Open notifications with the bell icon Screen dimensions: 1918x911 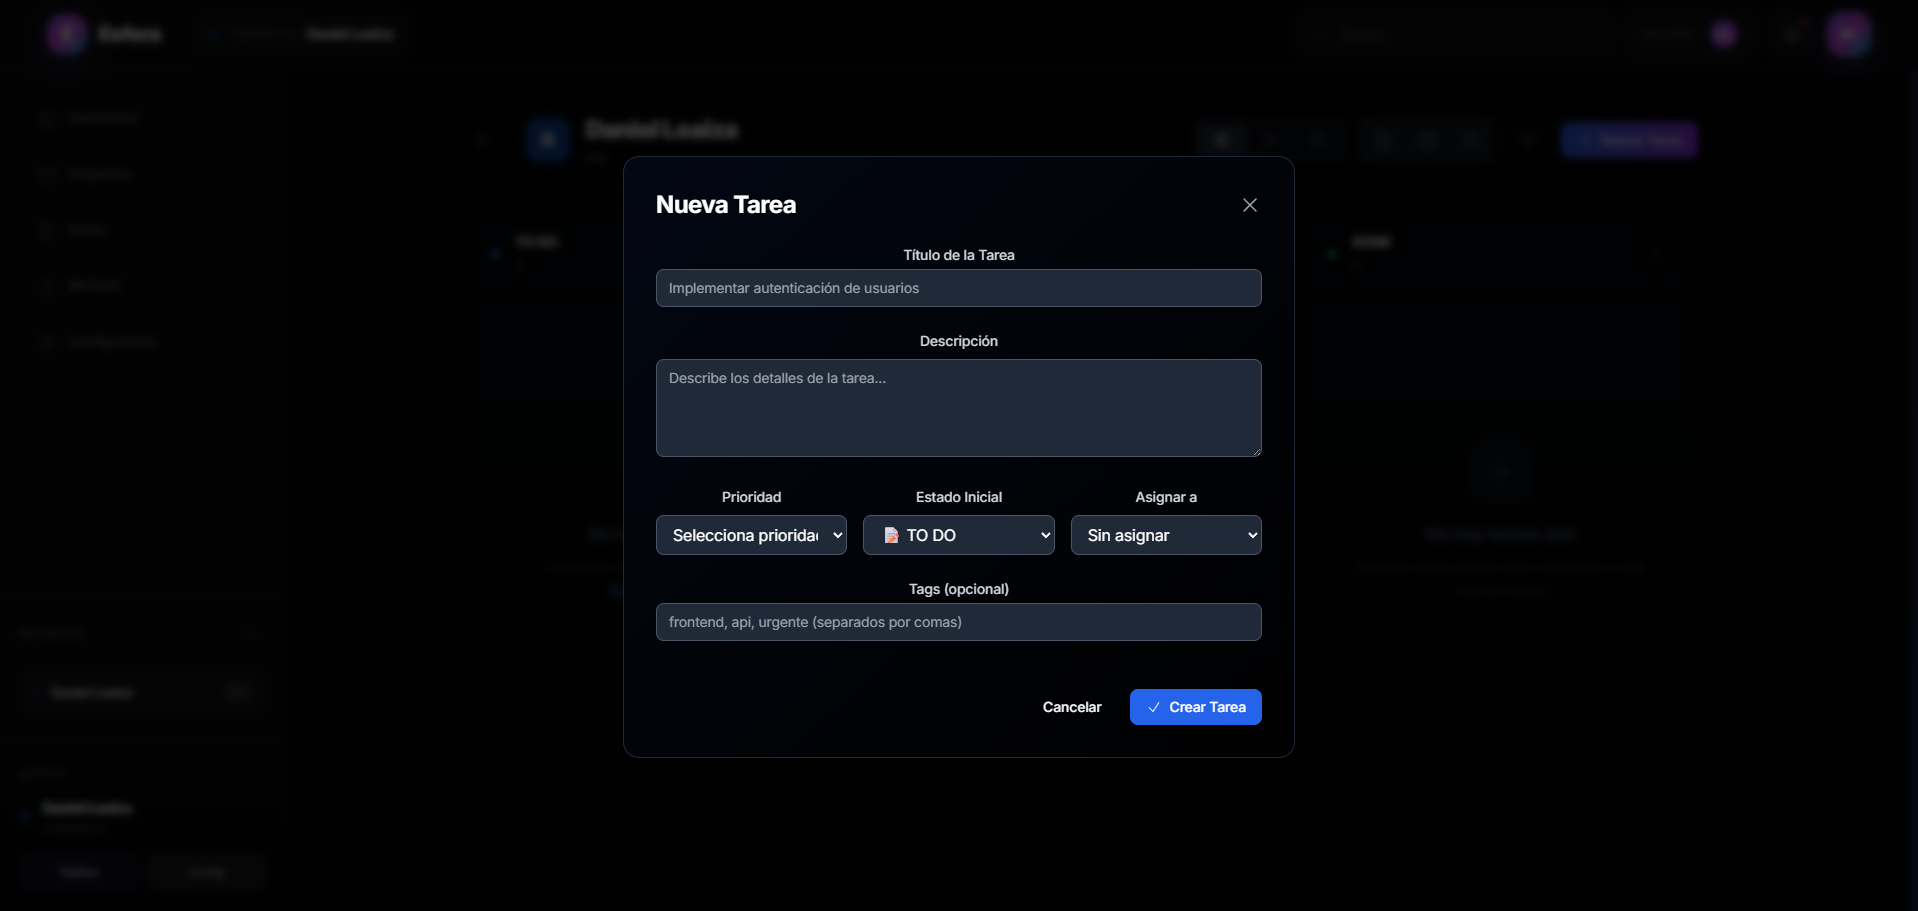1790,33
